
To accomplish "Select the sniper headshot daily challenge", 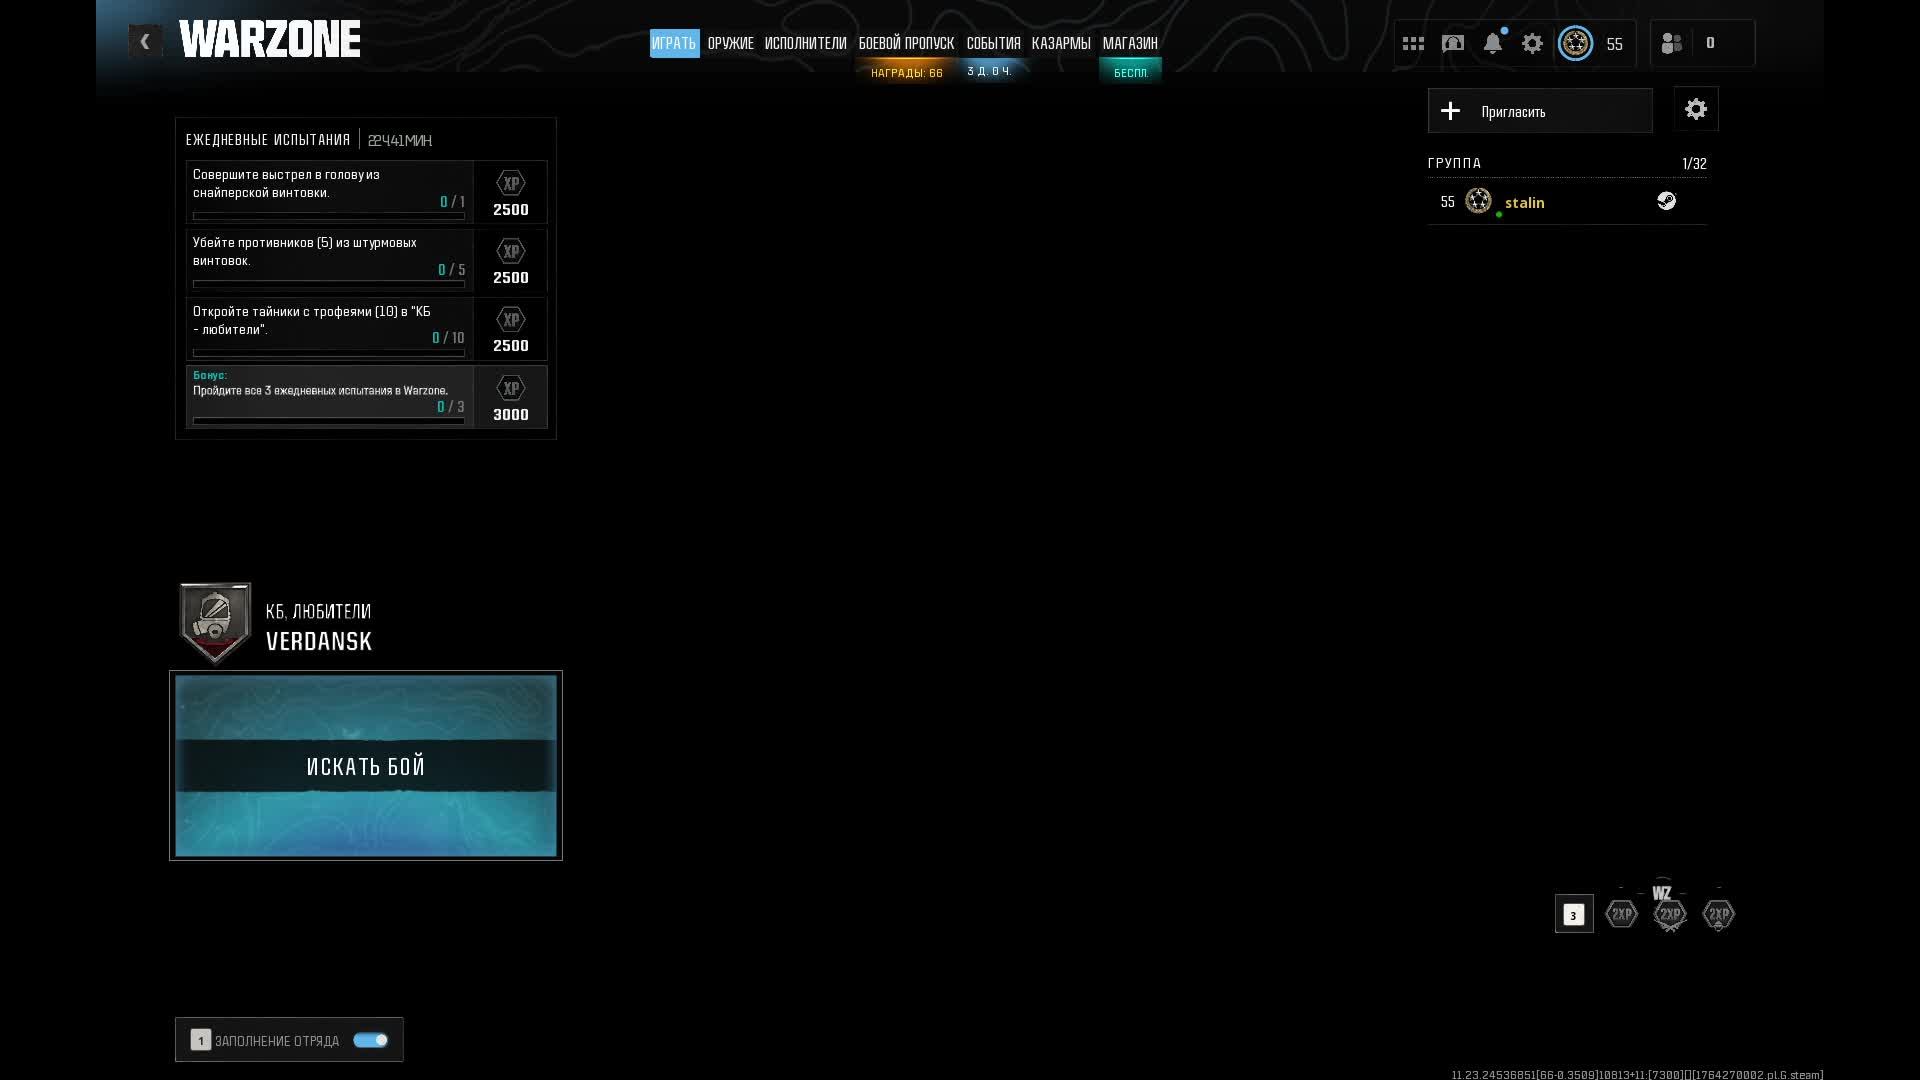I will click(x=330, y=192).
